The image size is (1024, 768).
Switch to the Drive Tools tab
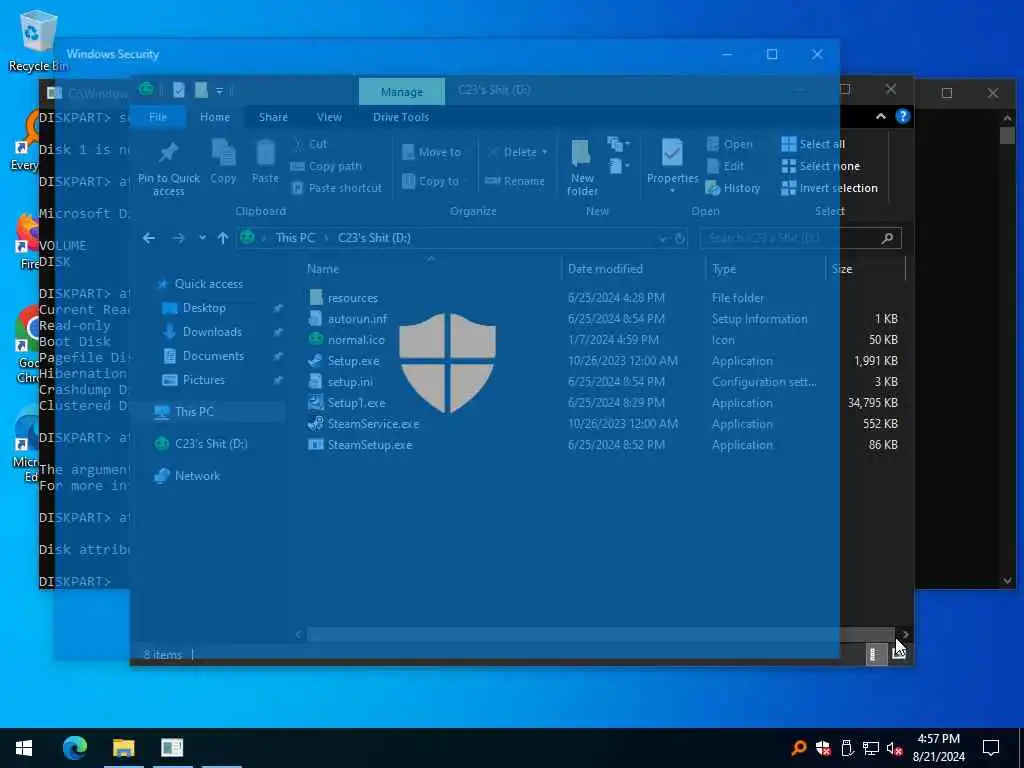point(401,117)
